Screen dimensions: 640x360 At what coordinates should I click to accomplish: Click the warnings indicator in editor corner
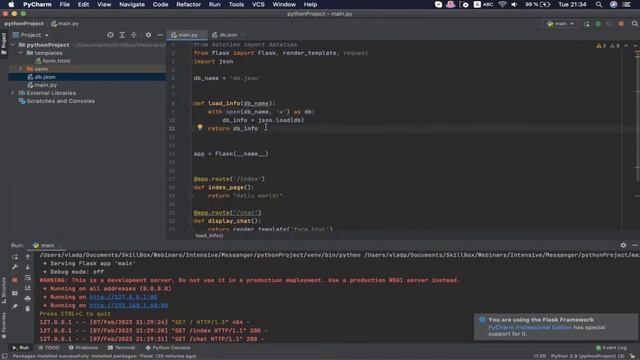click(608, 46)
